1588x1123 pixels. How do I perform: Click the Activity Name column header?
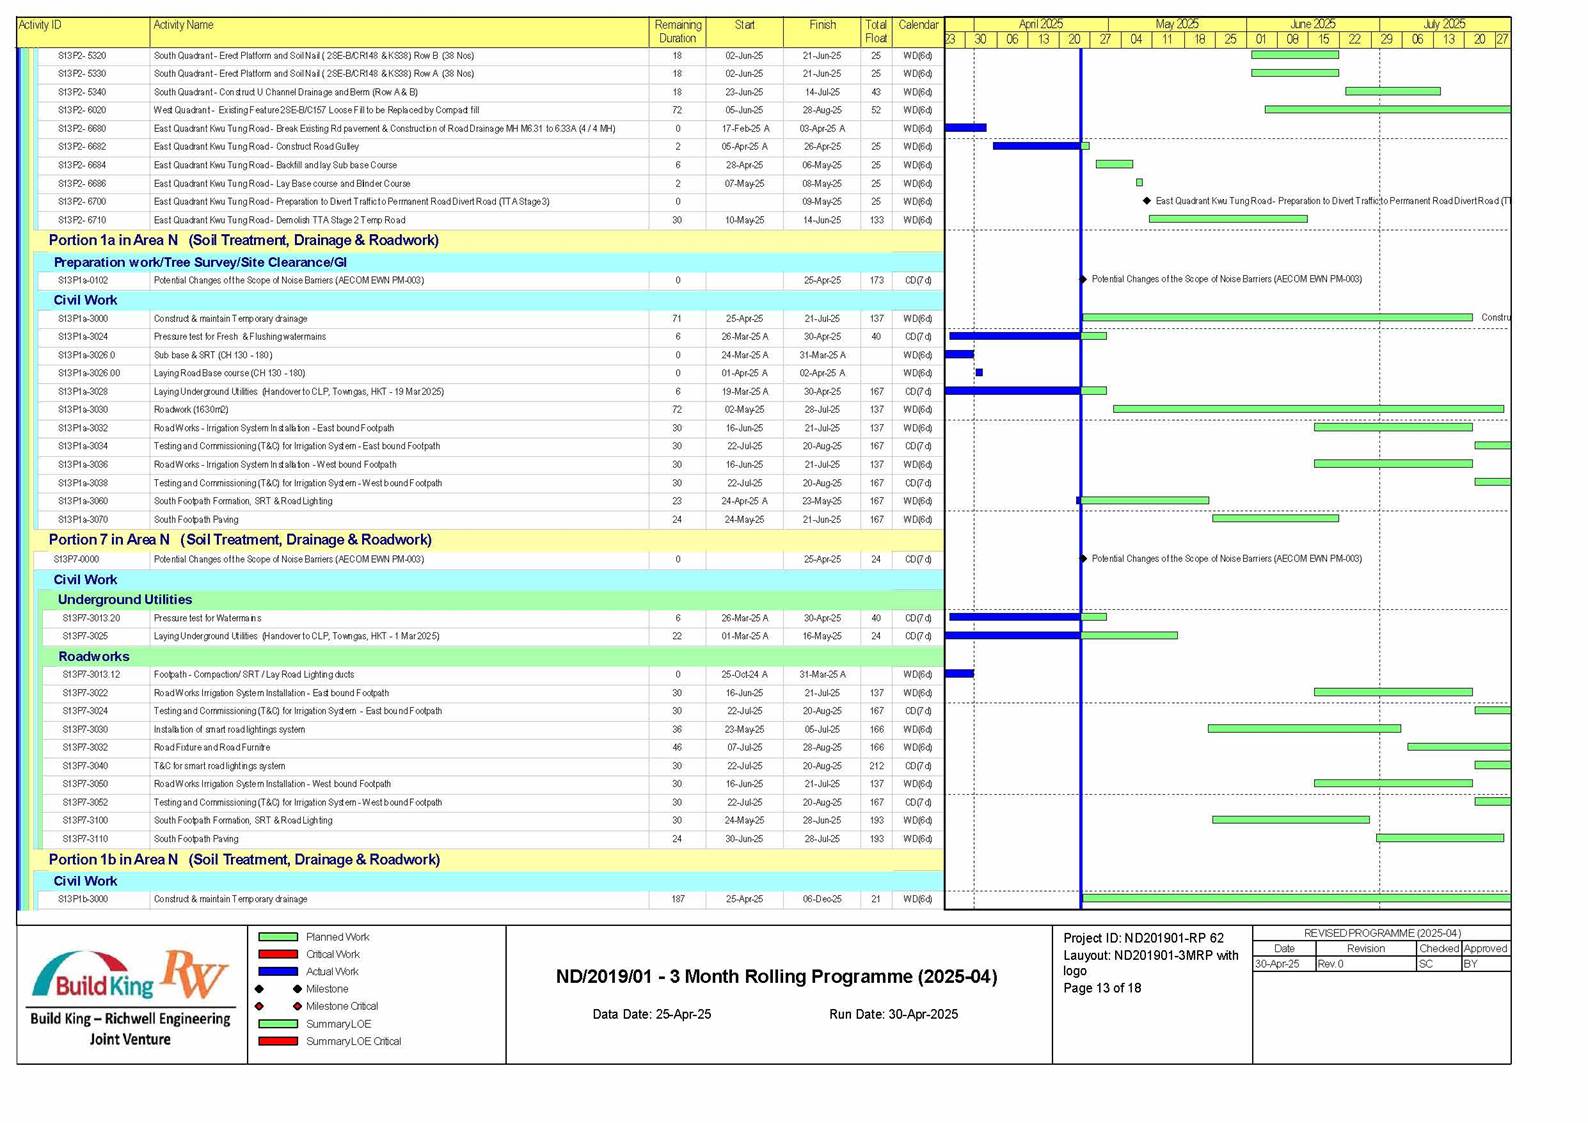point(399,31)
